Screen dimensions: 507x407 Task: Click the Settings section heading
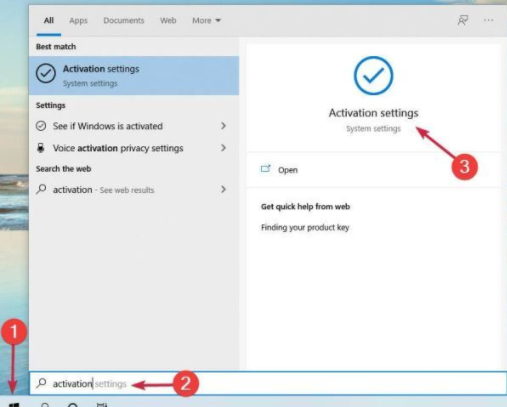[x=50, y=106]
